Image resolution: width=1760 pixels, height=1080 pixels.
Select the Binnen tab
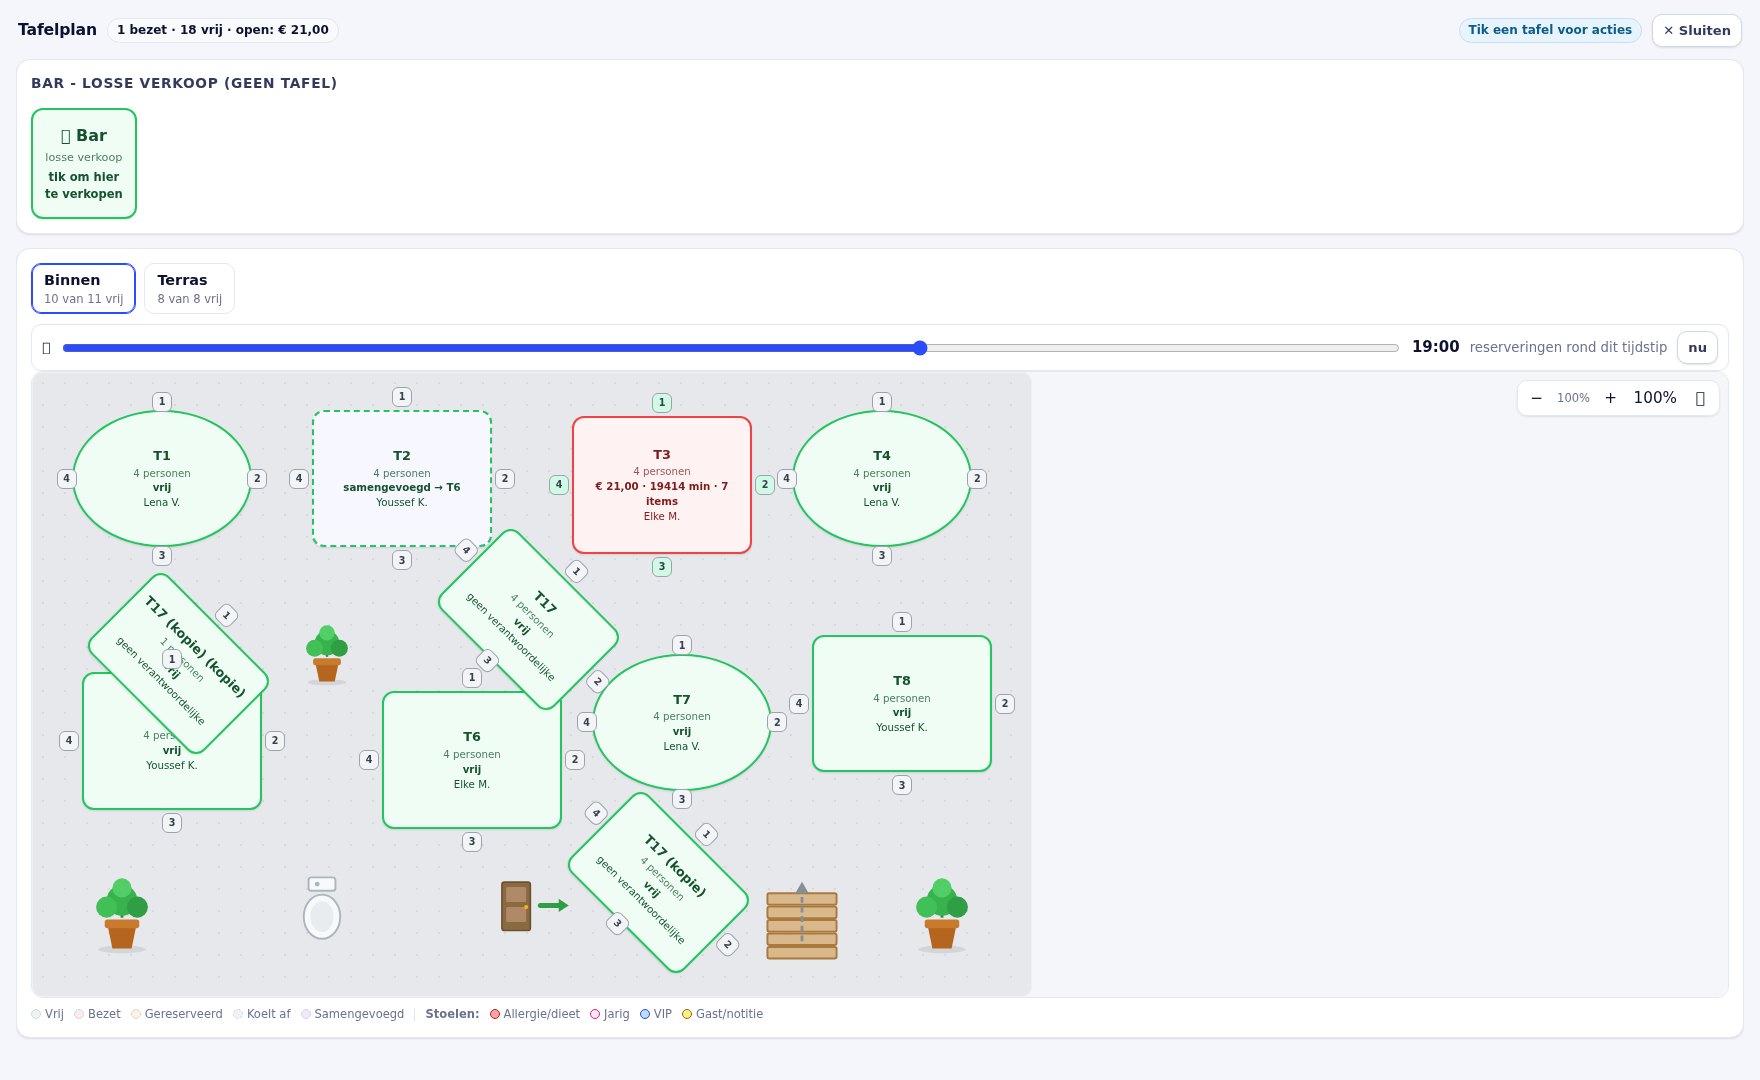point(83,288)
